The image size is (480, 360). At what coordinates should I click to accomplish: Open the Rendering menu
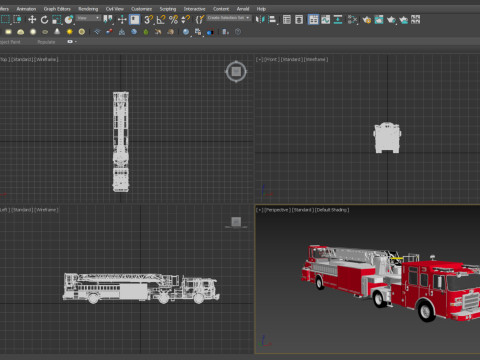88,9
